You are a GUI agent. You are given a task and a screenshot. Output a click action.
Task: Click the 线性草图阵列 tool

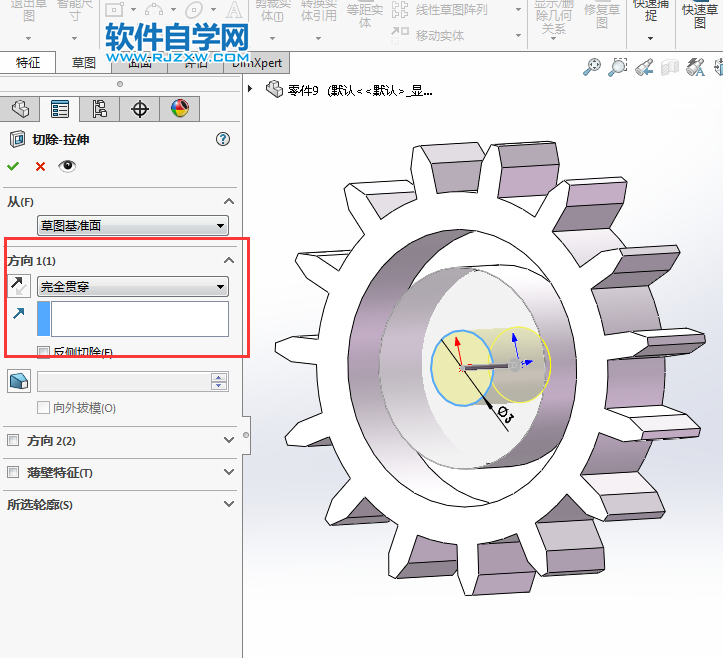439,9
